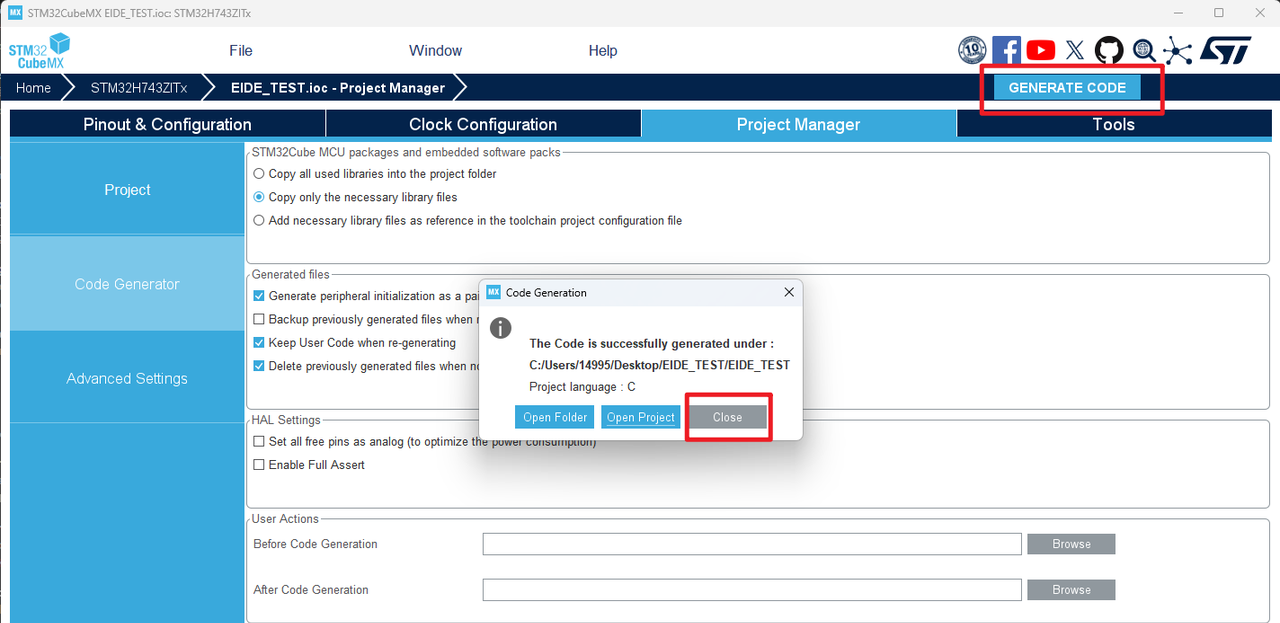Open the File menu
The image size is (1280, 623).
(x=241, y=50)
